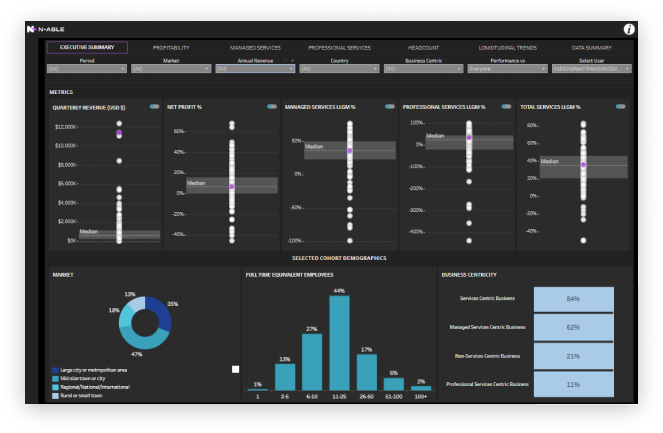Image resolution: width=663 pixels, height=433 pixels.
Task: Switch to the Managed Services tab
Action: click(255, 48)
